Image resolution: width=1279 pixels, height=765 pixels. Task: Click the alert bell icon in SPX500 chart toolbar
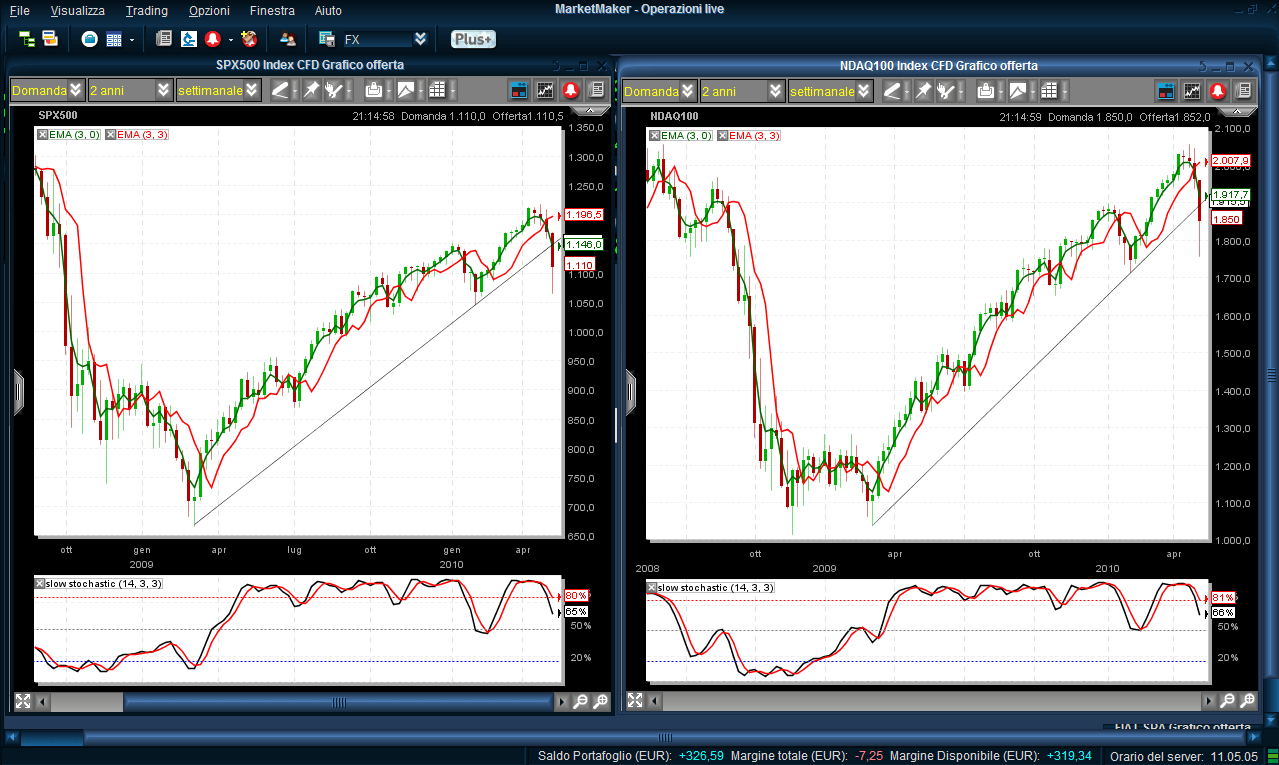(x=570, y=90)
